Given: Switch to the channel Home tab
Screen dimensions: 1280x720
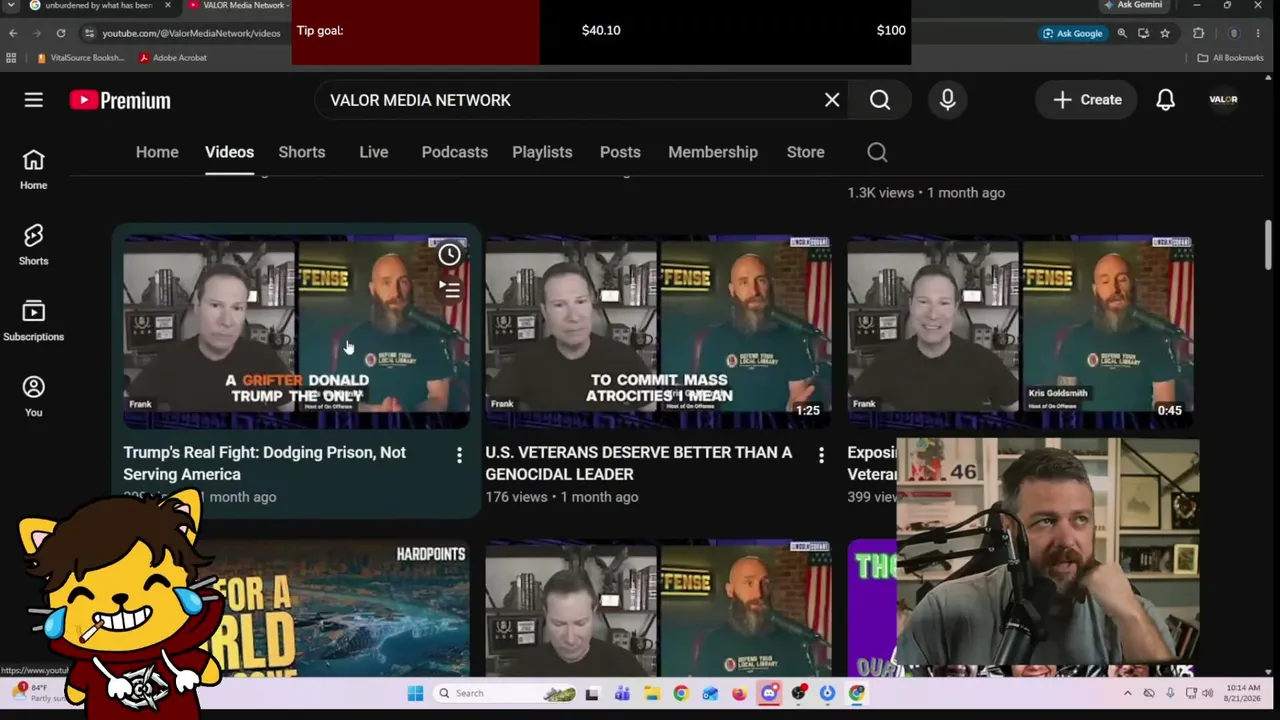Looking at the screenshot, I should tap(157, 152).
